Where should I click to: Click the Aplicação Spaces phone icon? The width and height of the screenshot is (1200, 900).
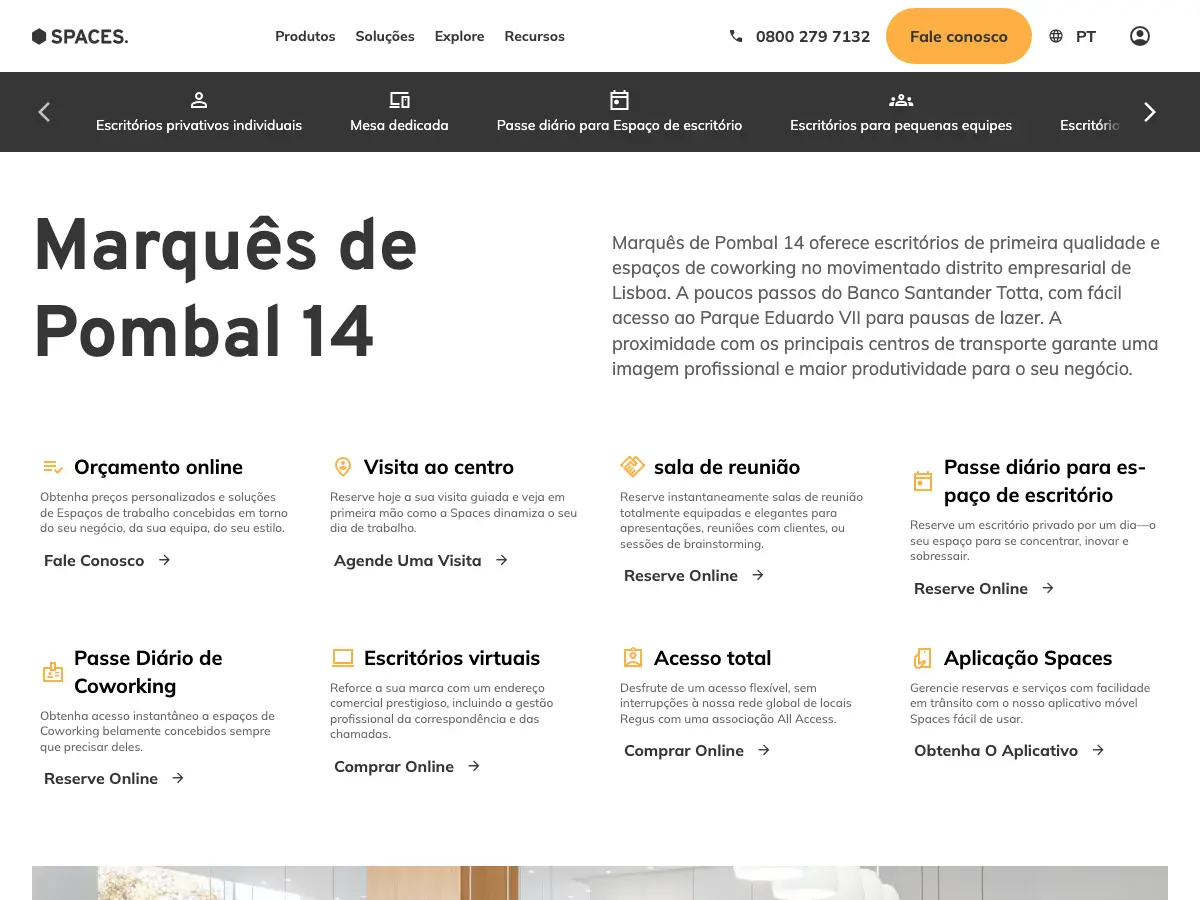[x=922, y=658]
